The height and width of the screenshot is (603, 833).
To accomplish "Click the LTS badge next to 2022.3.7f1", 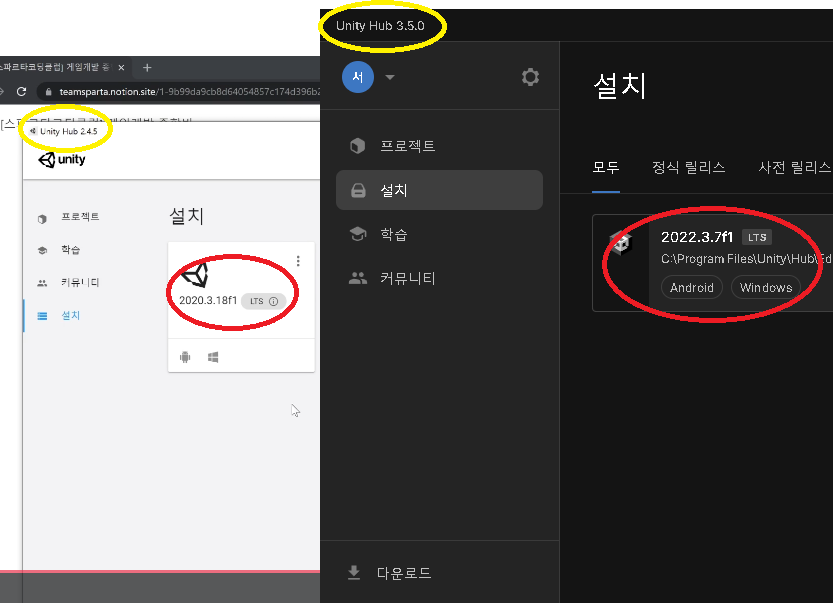I will 757,237.
